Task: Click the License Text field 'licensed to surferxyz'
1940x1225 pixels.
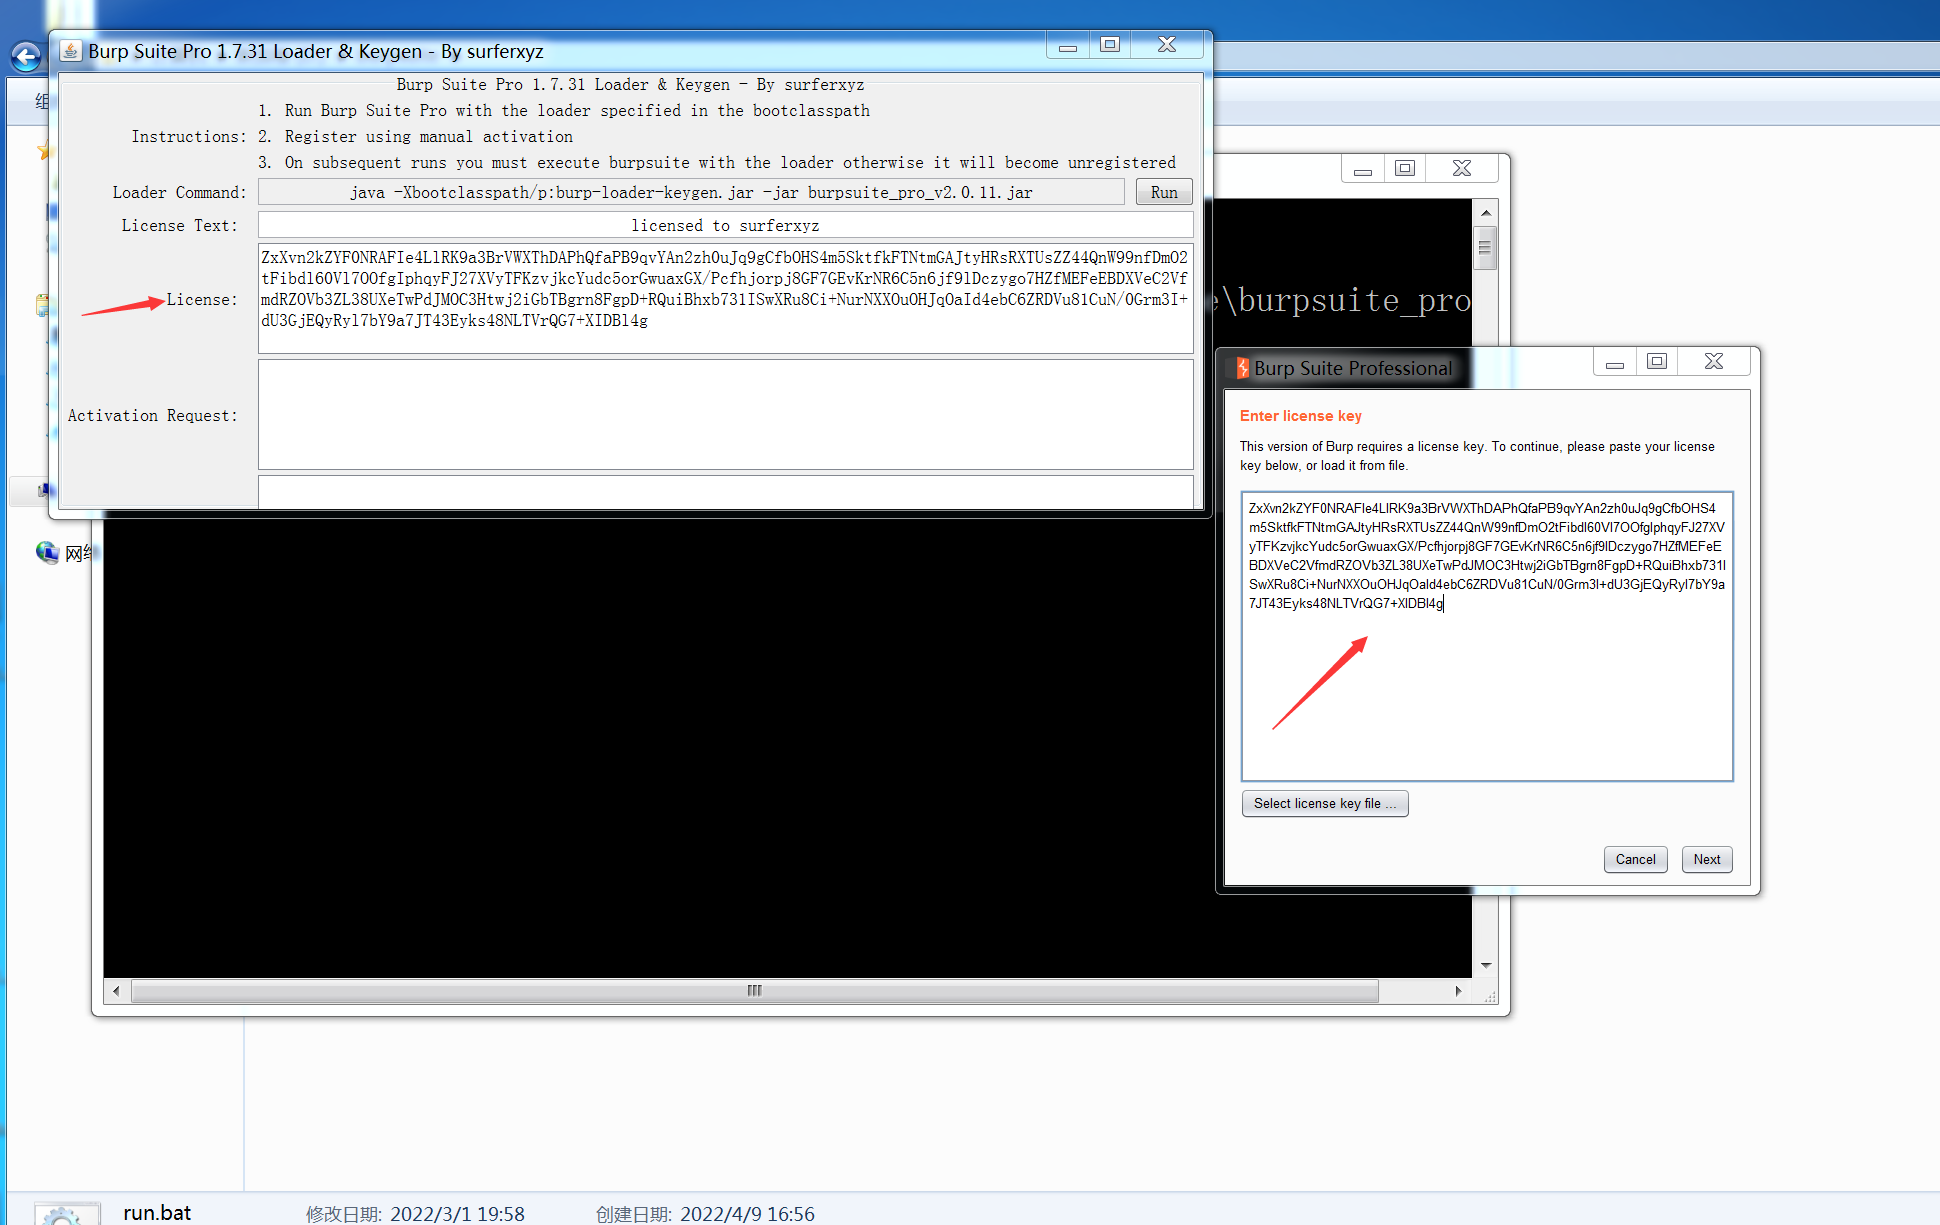Action: pos(725,225)
